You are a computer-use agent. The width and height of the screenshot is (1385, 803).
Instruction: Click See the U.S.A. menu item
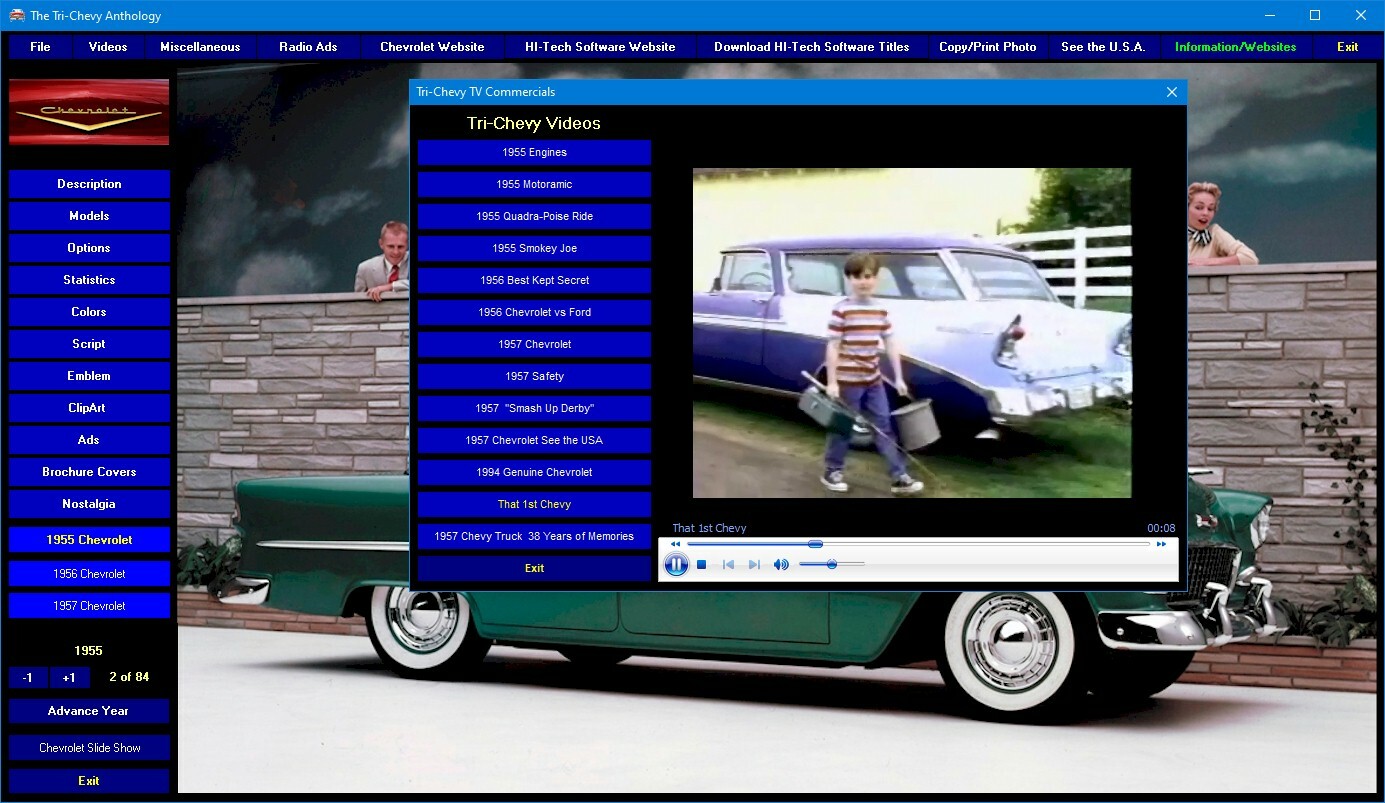(x=1103, y=47)
